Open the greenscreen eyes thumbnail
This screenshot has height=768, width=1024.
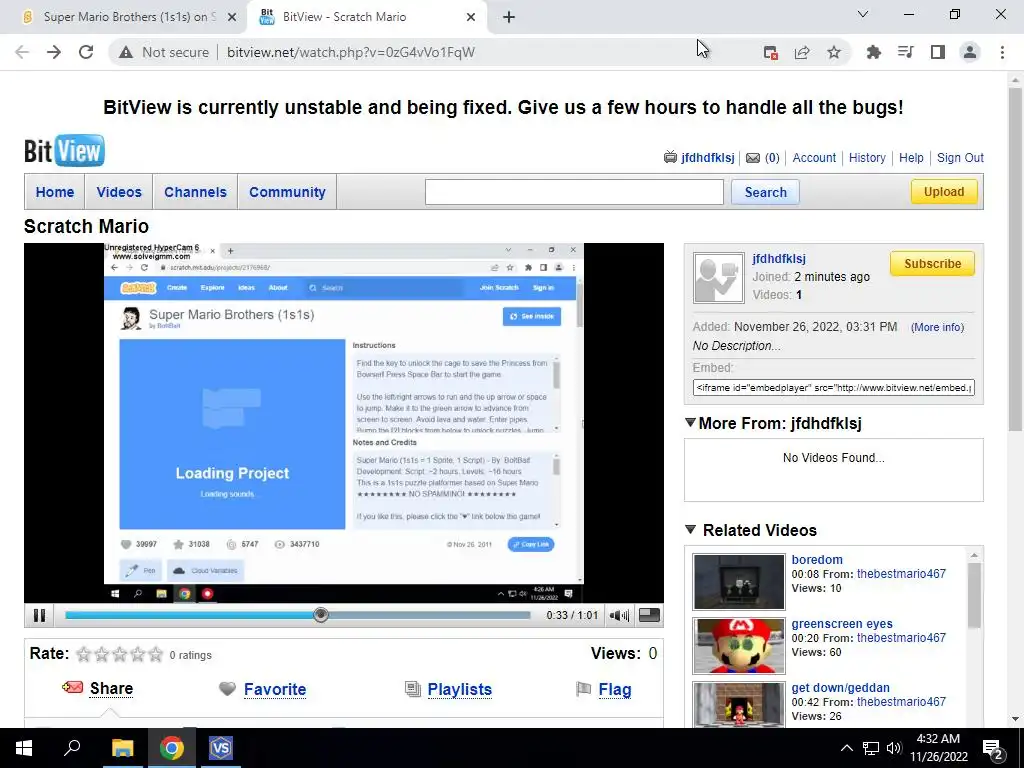(739, 646)
